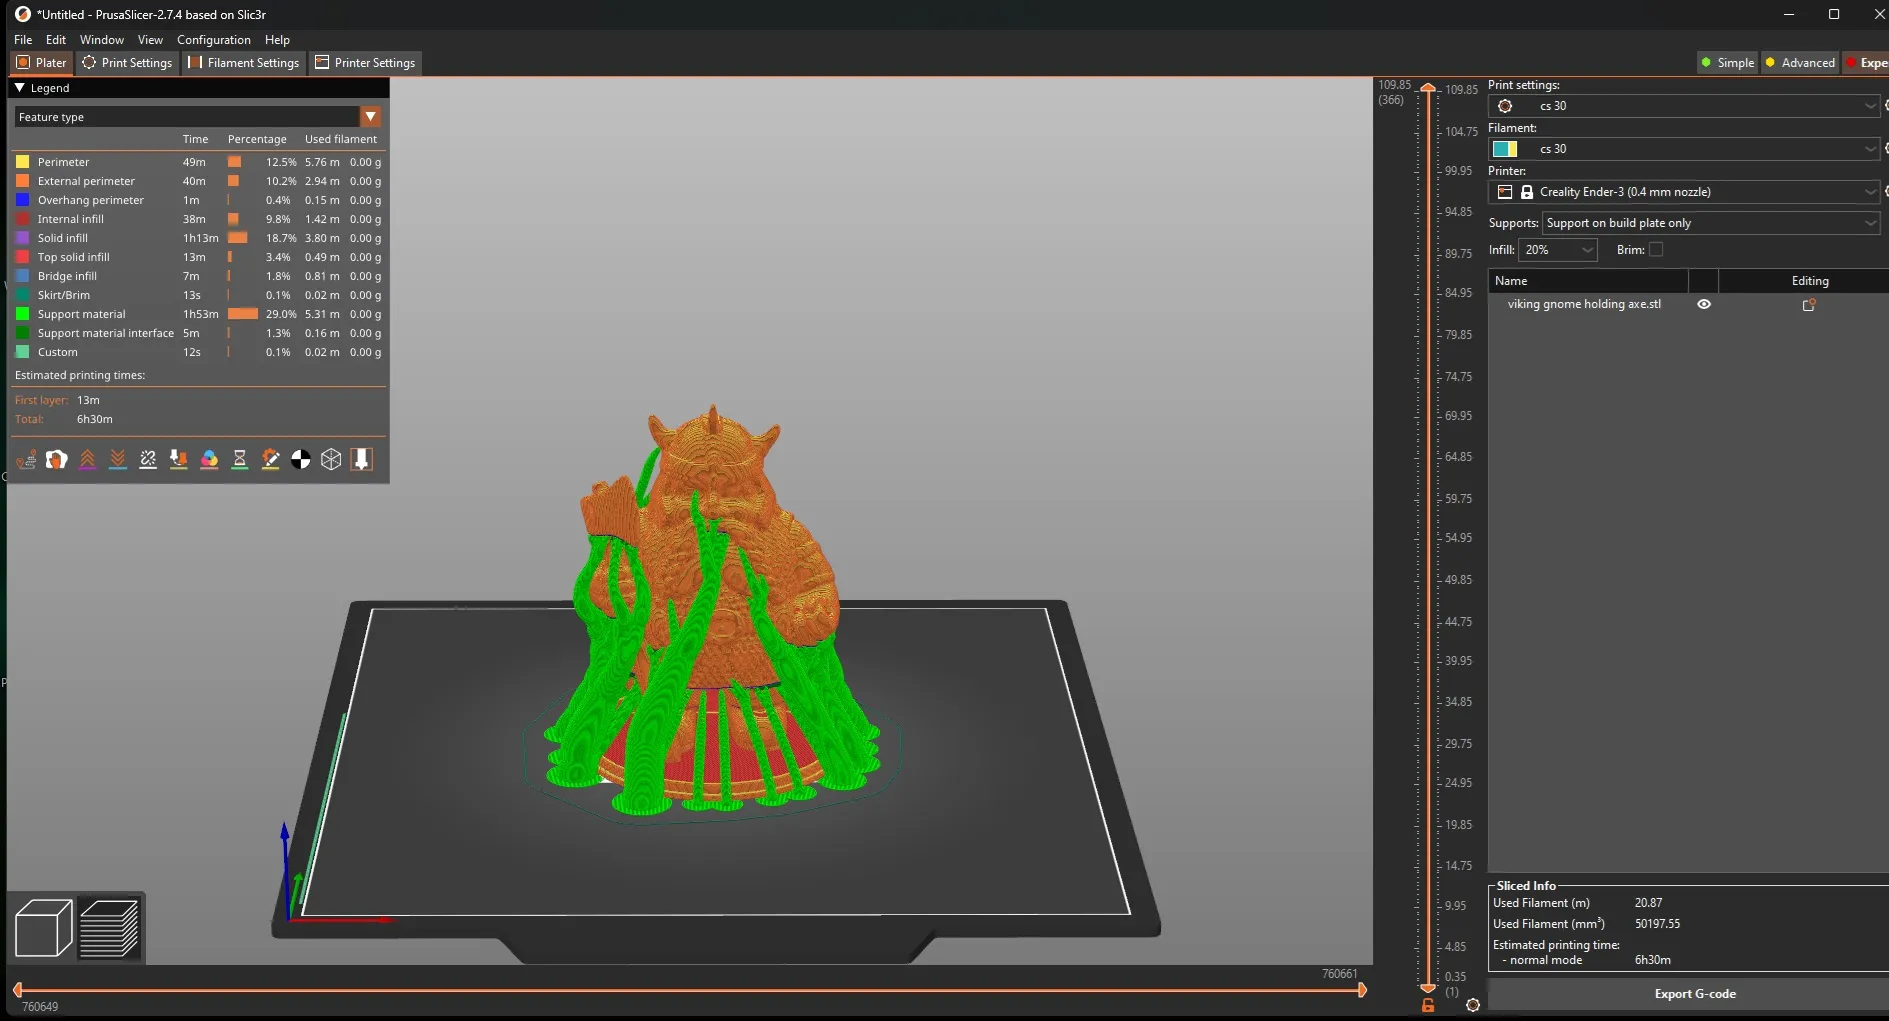This screenshot has height=1021, width=1889.
Task: Hide viking gnome object with eye icon
Action: pos(1704,304)
